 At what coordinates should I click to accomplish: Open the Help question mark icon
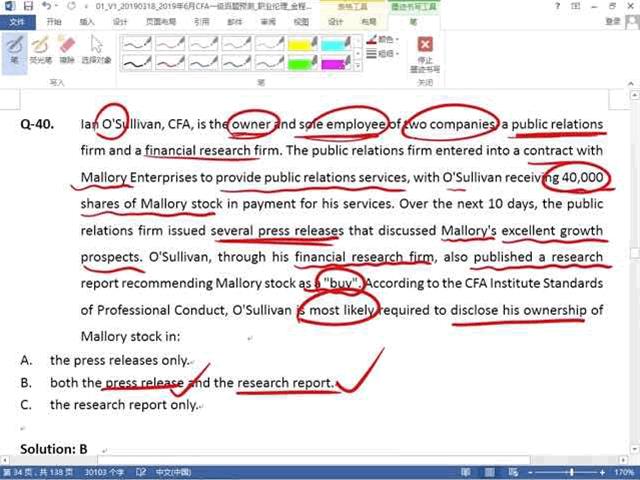tap(558, 6)
